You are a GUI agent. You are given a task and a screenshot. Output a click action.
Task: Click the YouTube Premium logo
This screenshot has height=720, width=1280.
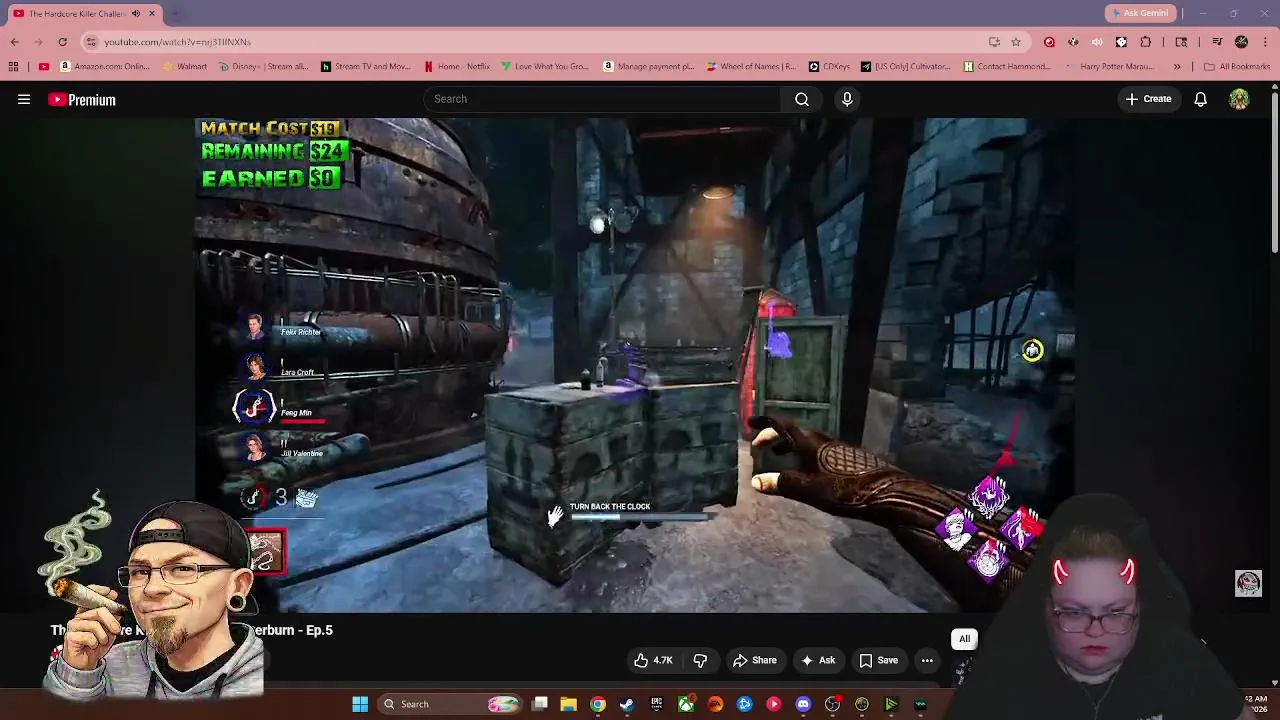point(82,100)
